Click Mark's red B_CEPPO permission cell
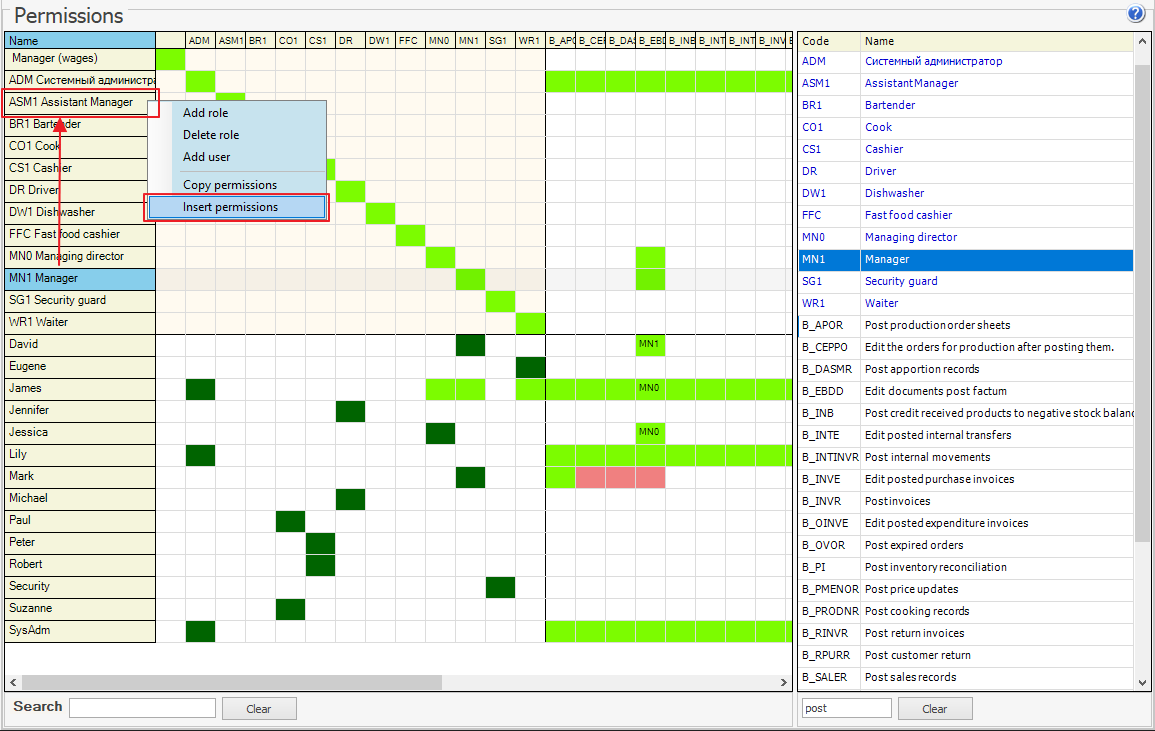 590,477
